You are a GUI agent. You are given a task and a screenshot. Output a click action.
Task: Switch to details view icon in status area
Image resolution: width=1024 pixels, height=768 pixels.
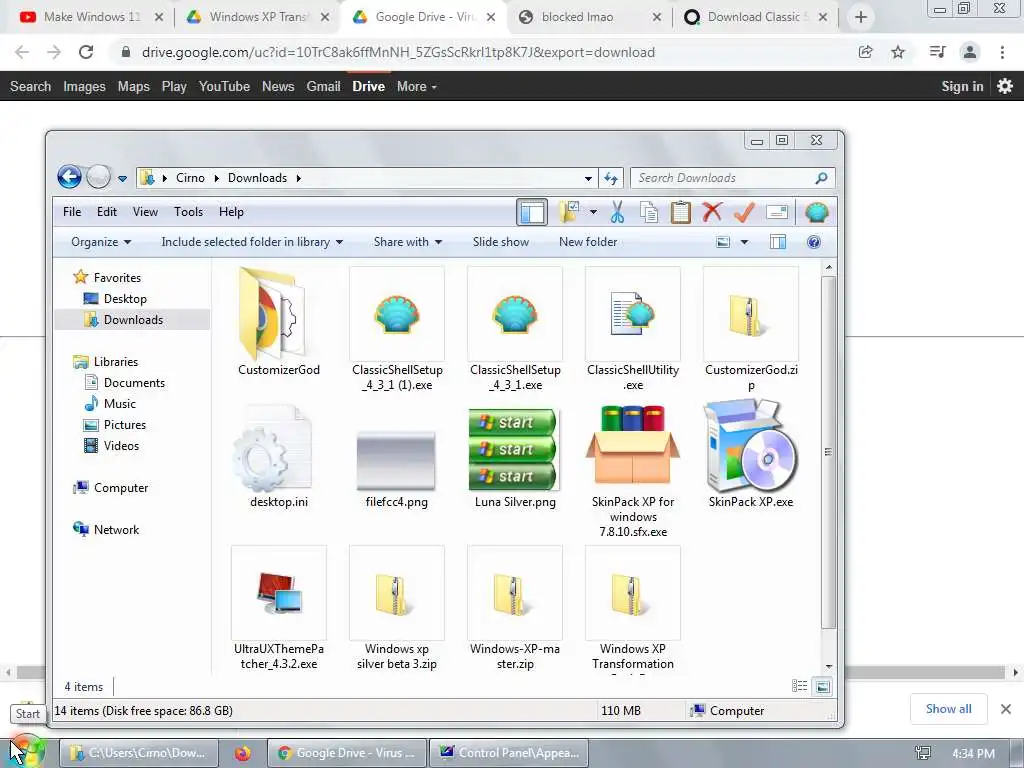pyautogui.click(x=799, y=686)
